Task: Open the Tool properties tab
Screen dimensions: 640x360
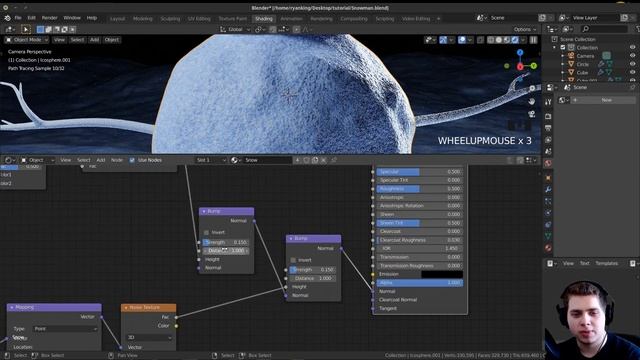Action: click(548, 102)
